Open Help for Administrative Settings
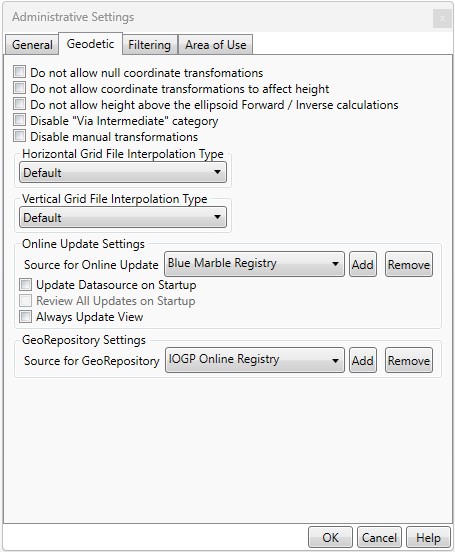The height and width of the screenshot is (552, 455). click(428, 537)
